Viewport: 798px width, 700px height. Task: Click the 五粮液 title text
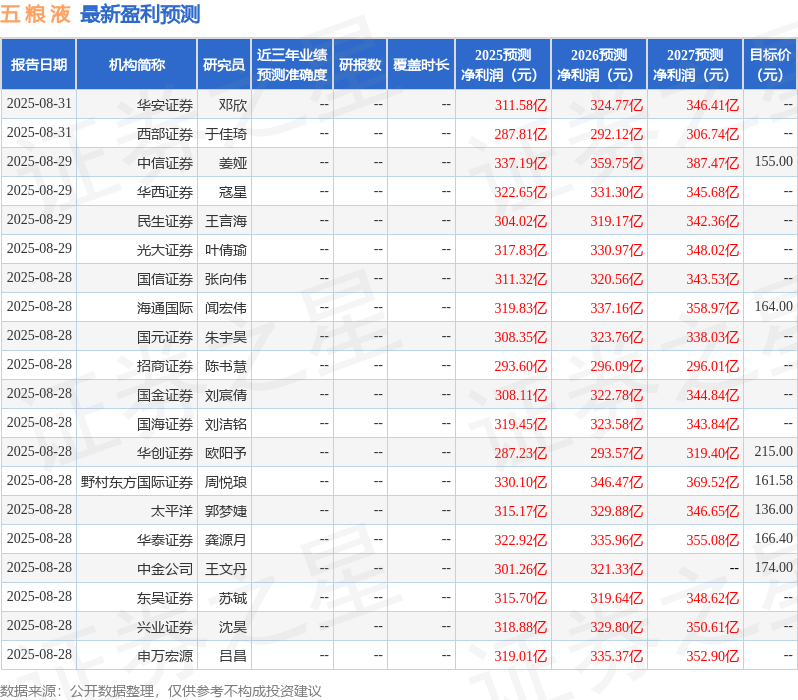[35, 14]
